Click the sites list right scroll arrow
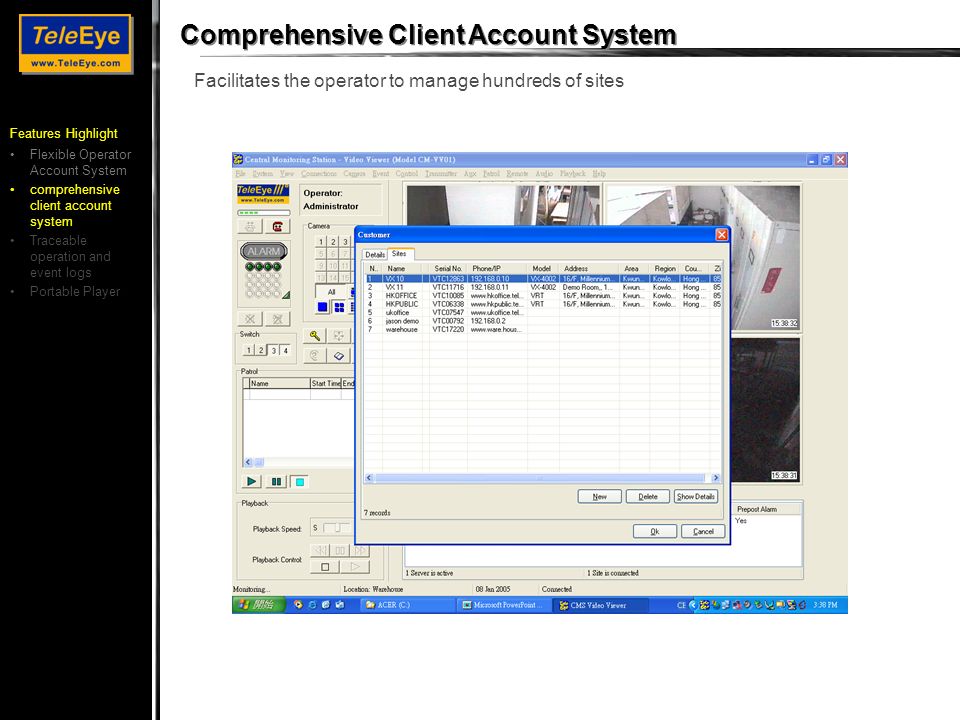The image size is (960, 720). point(716,478)
